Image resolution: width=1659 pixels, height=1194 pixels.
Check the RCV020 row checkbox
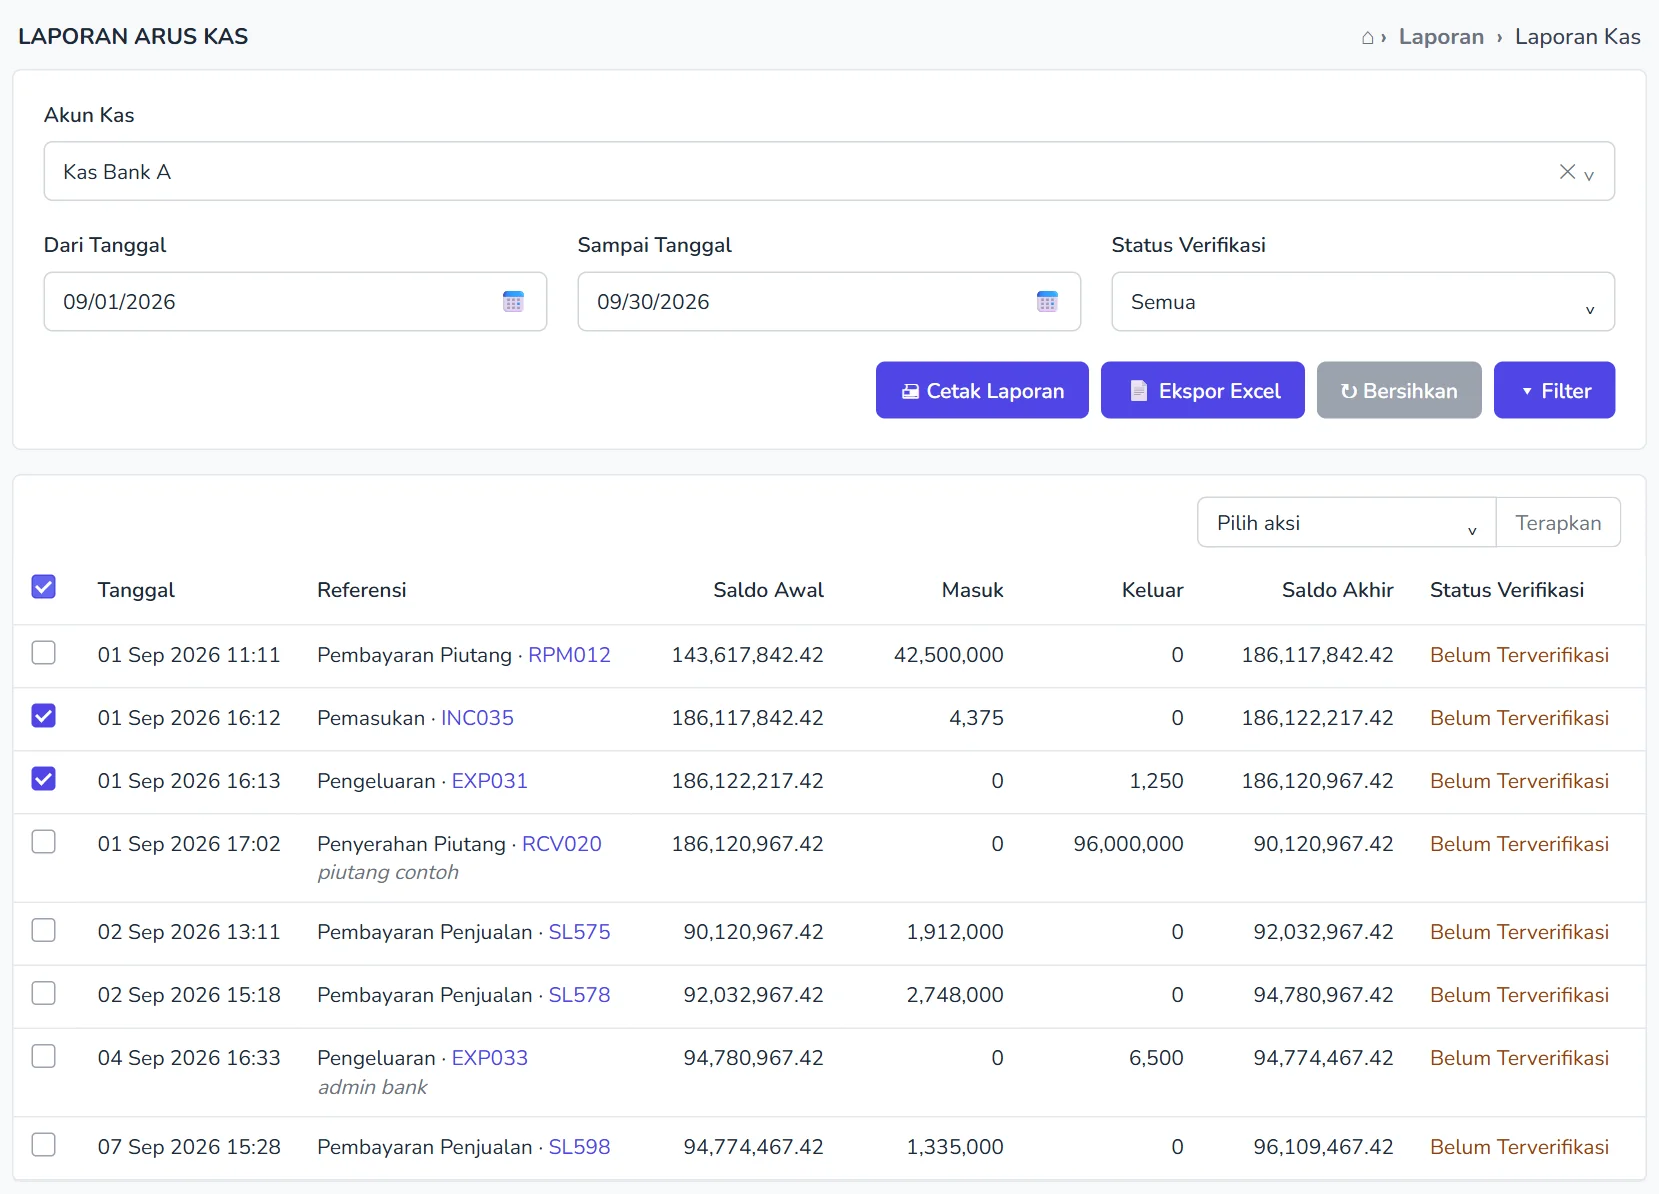[x=43, y=842]
